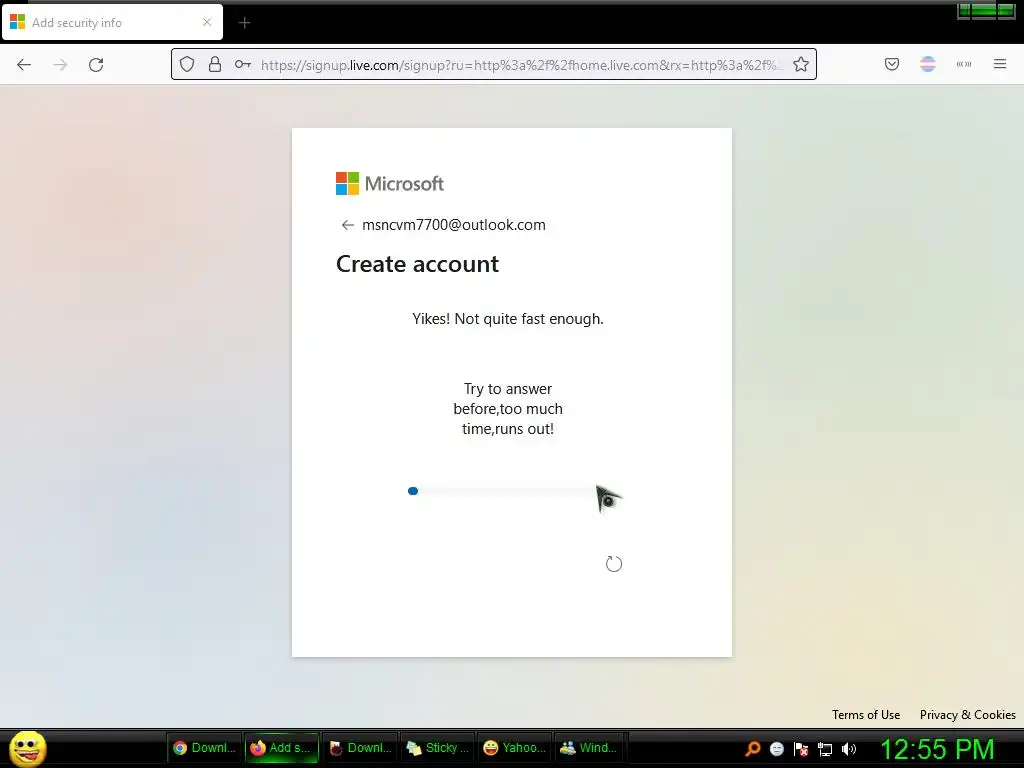Click the blue dot on progress bar
The width and height of the screenshot is (1024, 768).
tap(413, 491)
